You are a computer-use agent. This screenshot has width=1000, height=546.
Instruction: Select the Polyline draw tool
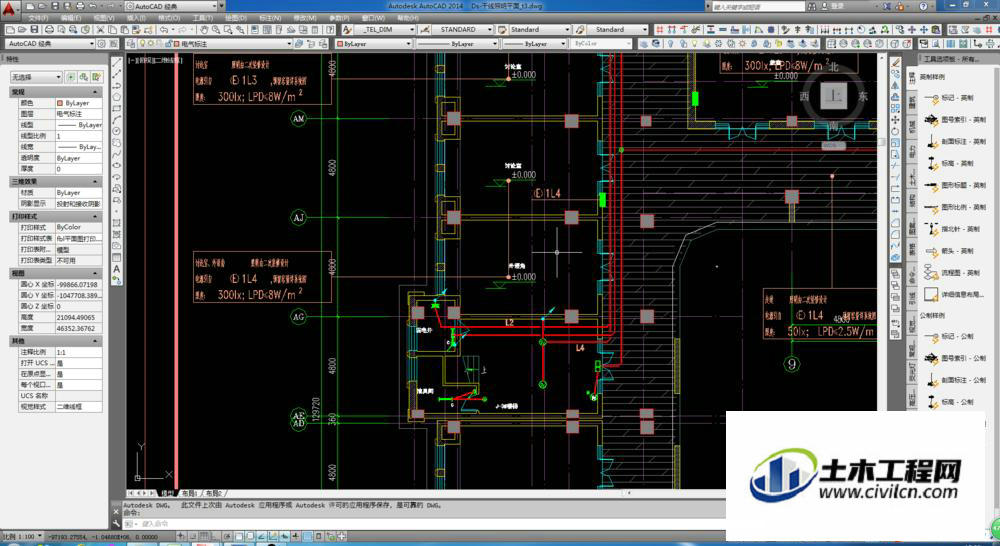(x=117, y=85)
